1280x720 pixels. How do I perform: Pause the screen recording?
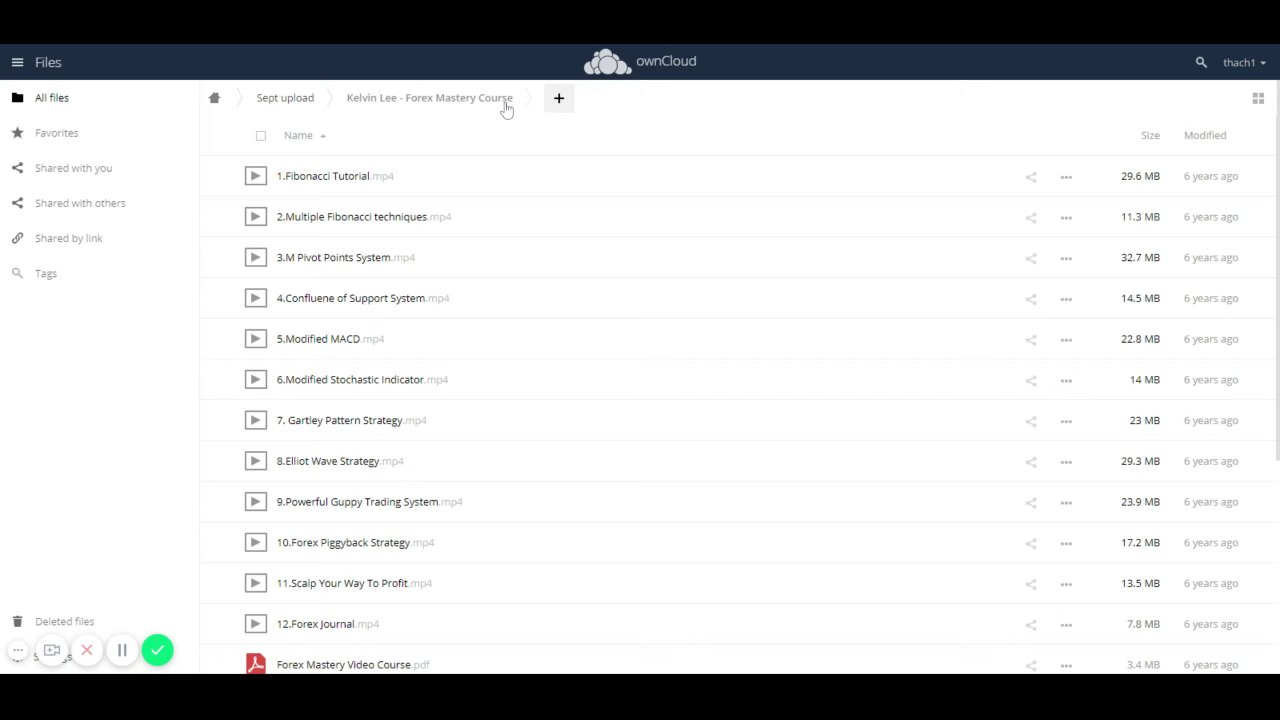tap(122, 651)
